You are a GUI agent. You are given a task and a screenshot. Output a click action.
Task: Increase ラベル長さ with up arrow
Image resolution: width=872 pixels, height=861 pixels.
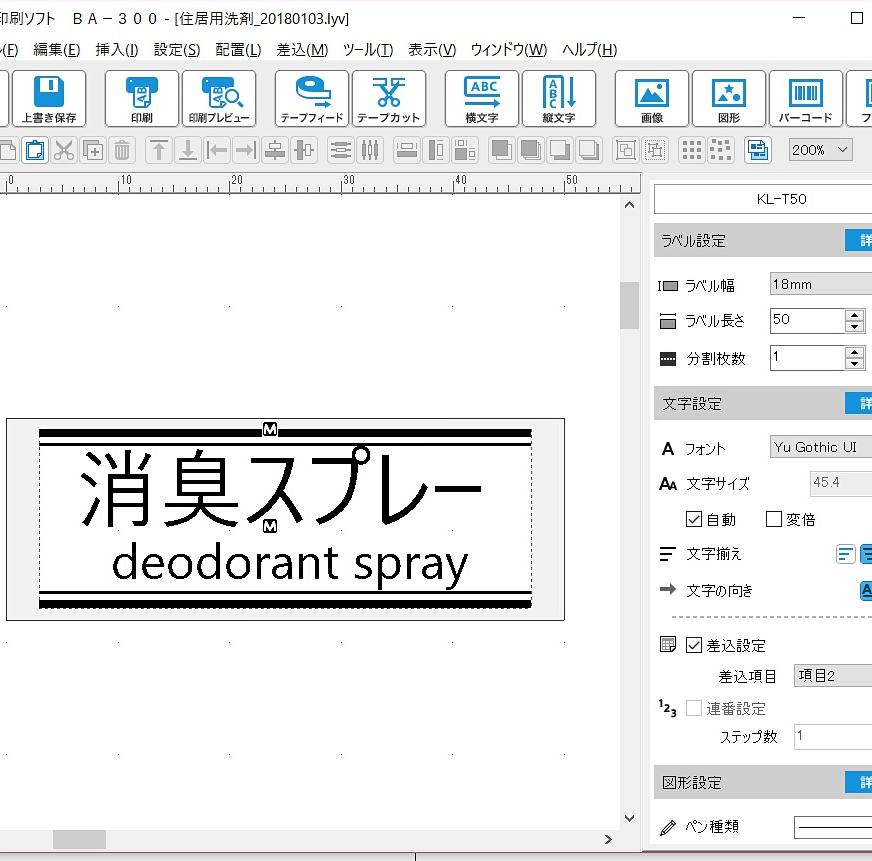[x=855, y=315]
